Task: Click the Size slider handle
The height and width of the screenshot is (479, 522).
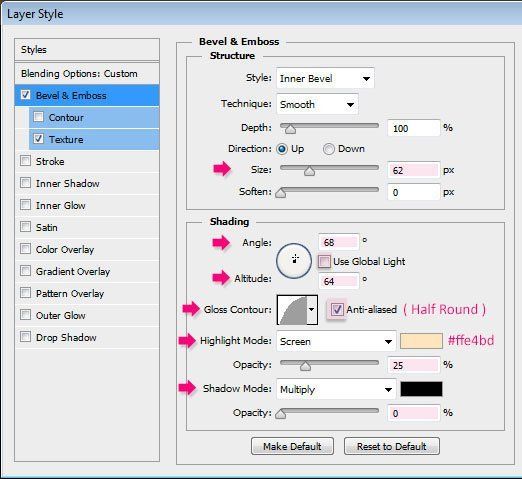Action: click(x=310, y=171)
